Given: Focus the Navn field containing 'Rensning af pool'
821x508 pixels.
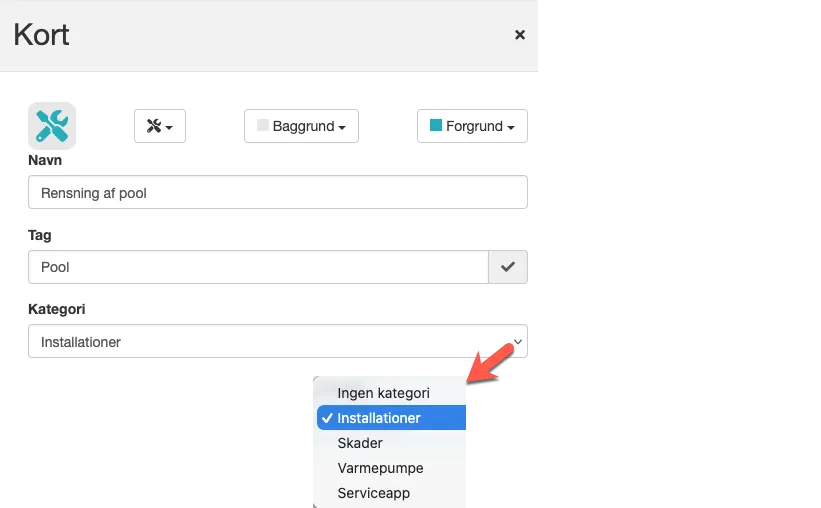Looking at the screenshot, I should (277, 193).
